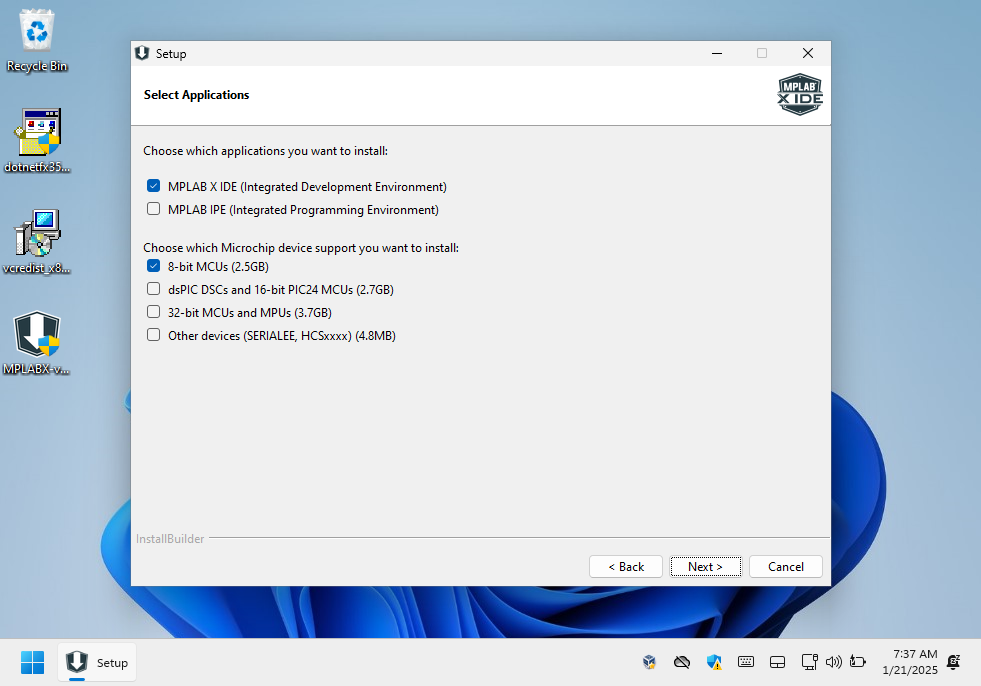981x686 pixels.
Task: Click the battery status tray icon
Action: click(858, 662)
